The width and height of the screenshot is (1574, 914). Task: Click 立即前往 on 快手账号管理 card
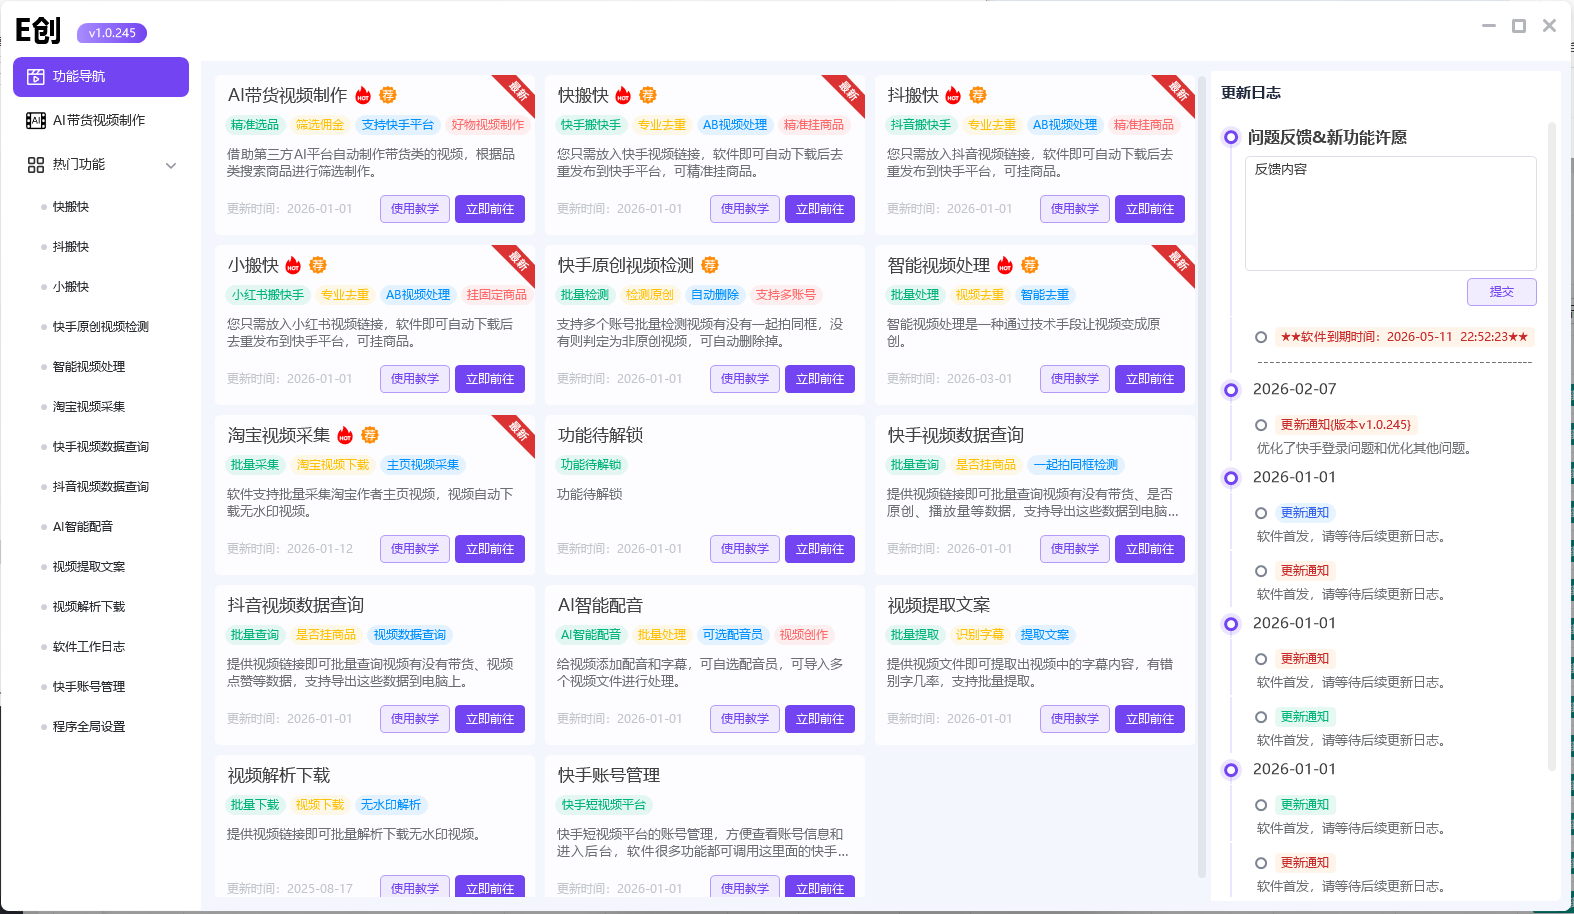(x=820, y=887)
